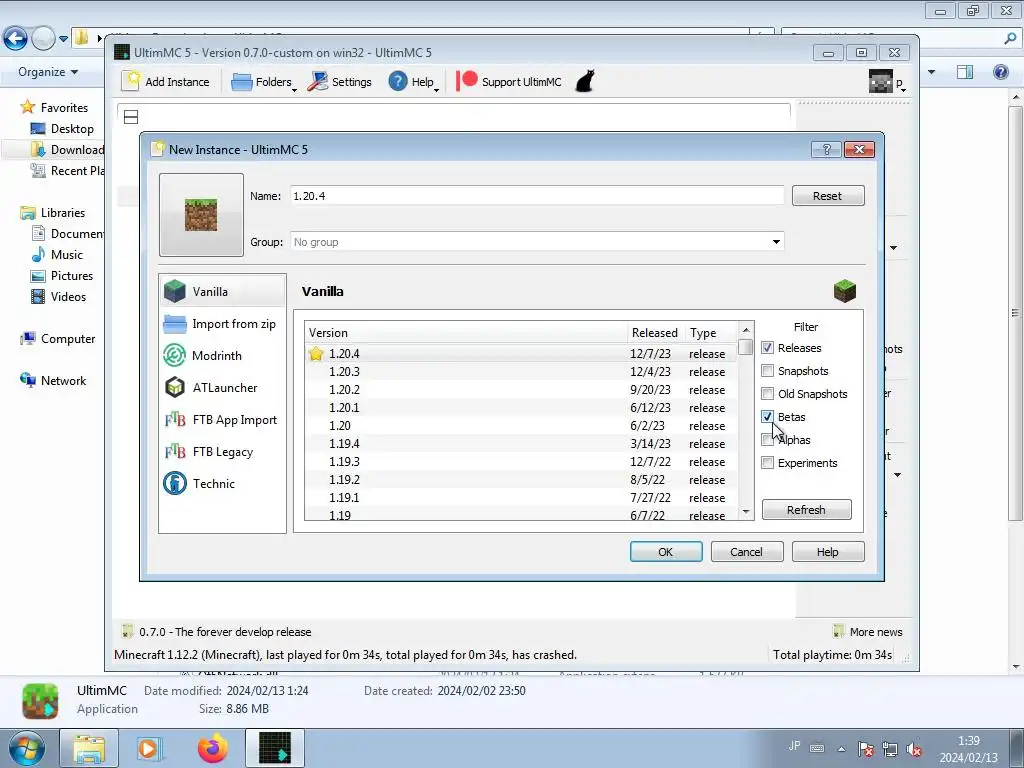1024x768 pixels.
Task: Select Modrinth in the sidebar
Action: pos(223,356)
